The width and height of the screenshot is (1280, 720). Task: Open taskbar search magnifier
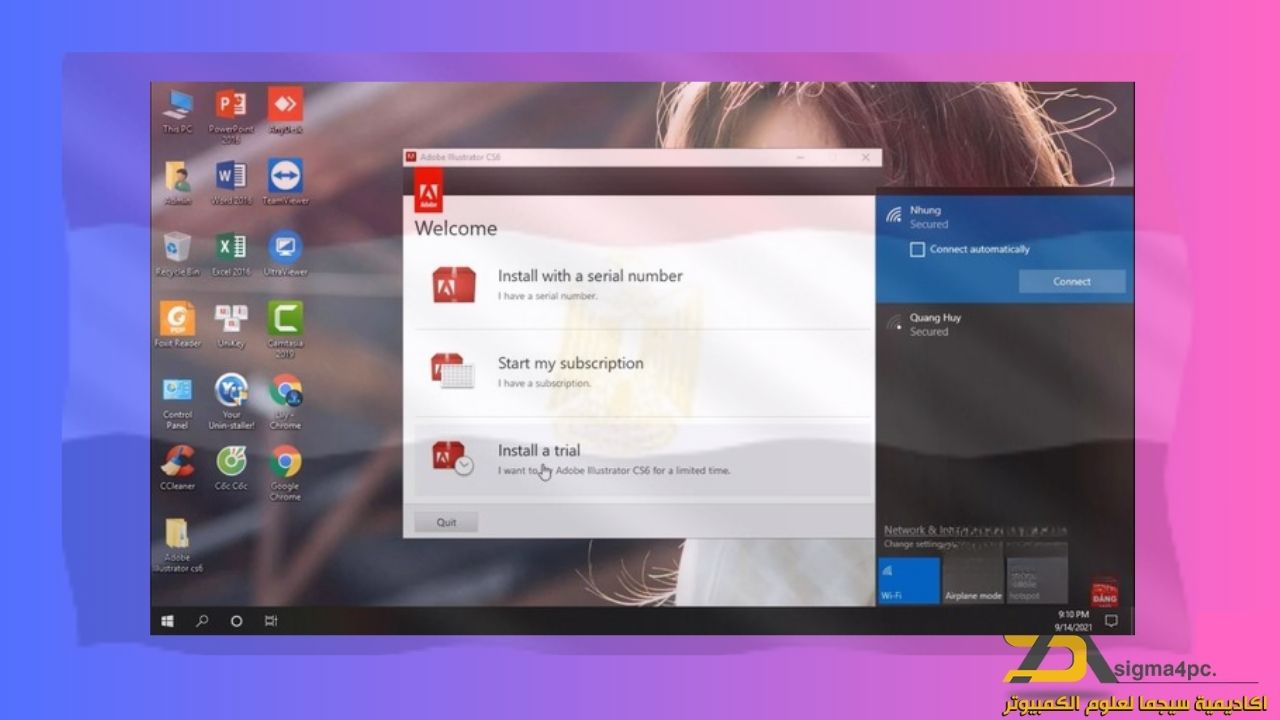point(202,621)
